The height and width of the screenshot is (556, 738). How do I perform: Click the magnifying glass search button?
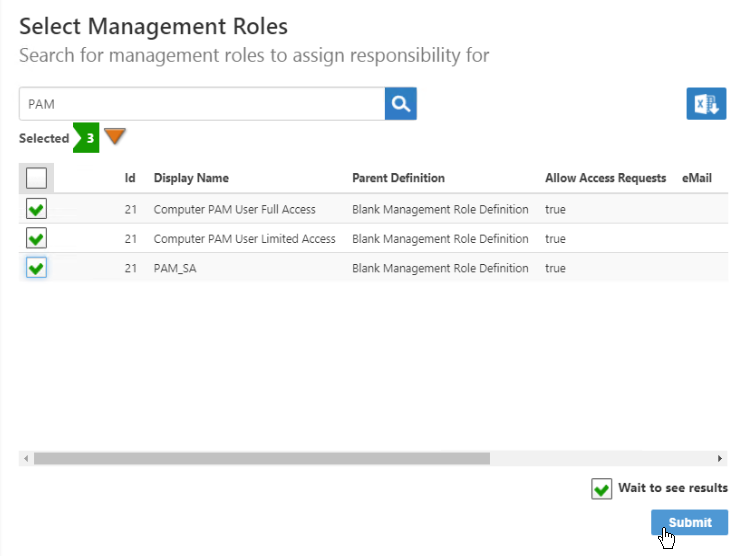(401, 104)
